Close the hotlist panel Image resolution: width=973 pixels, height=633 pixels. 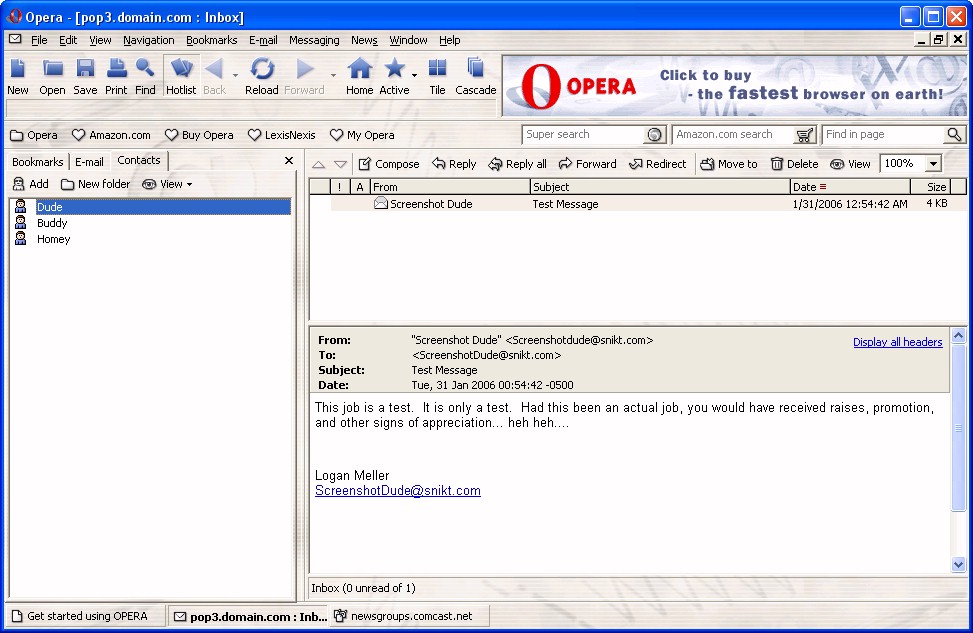[289, 161]
